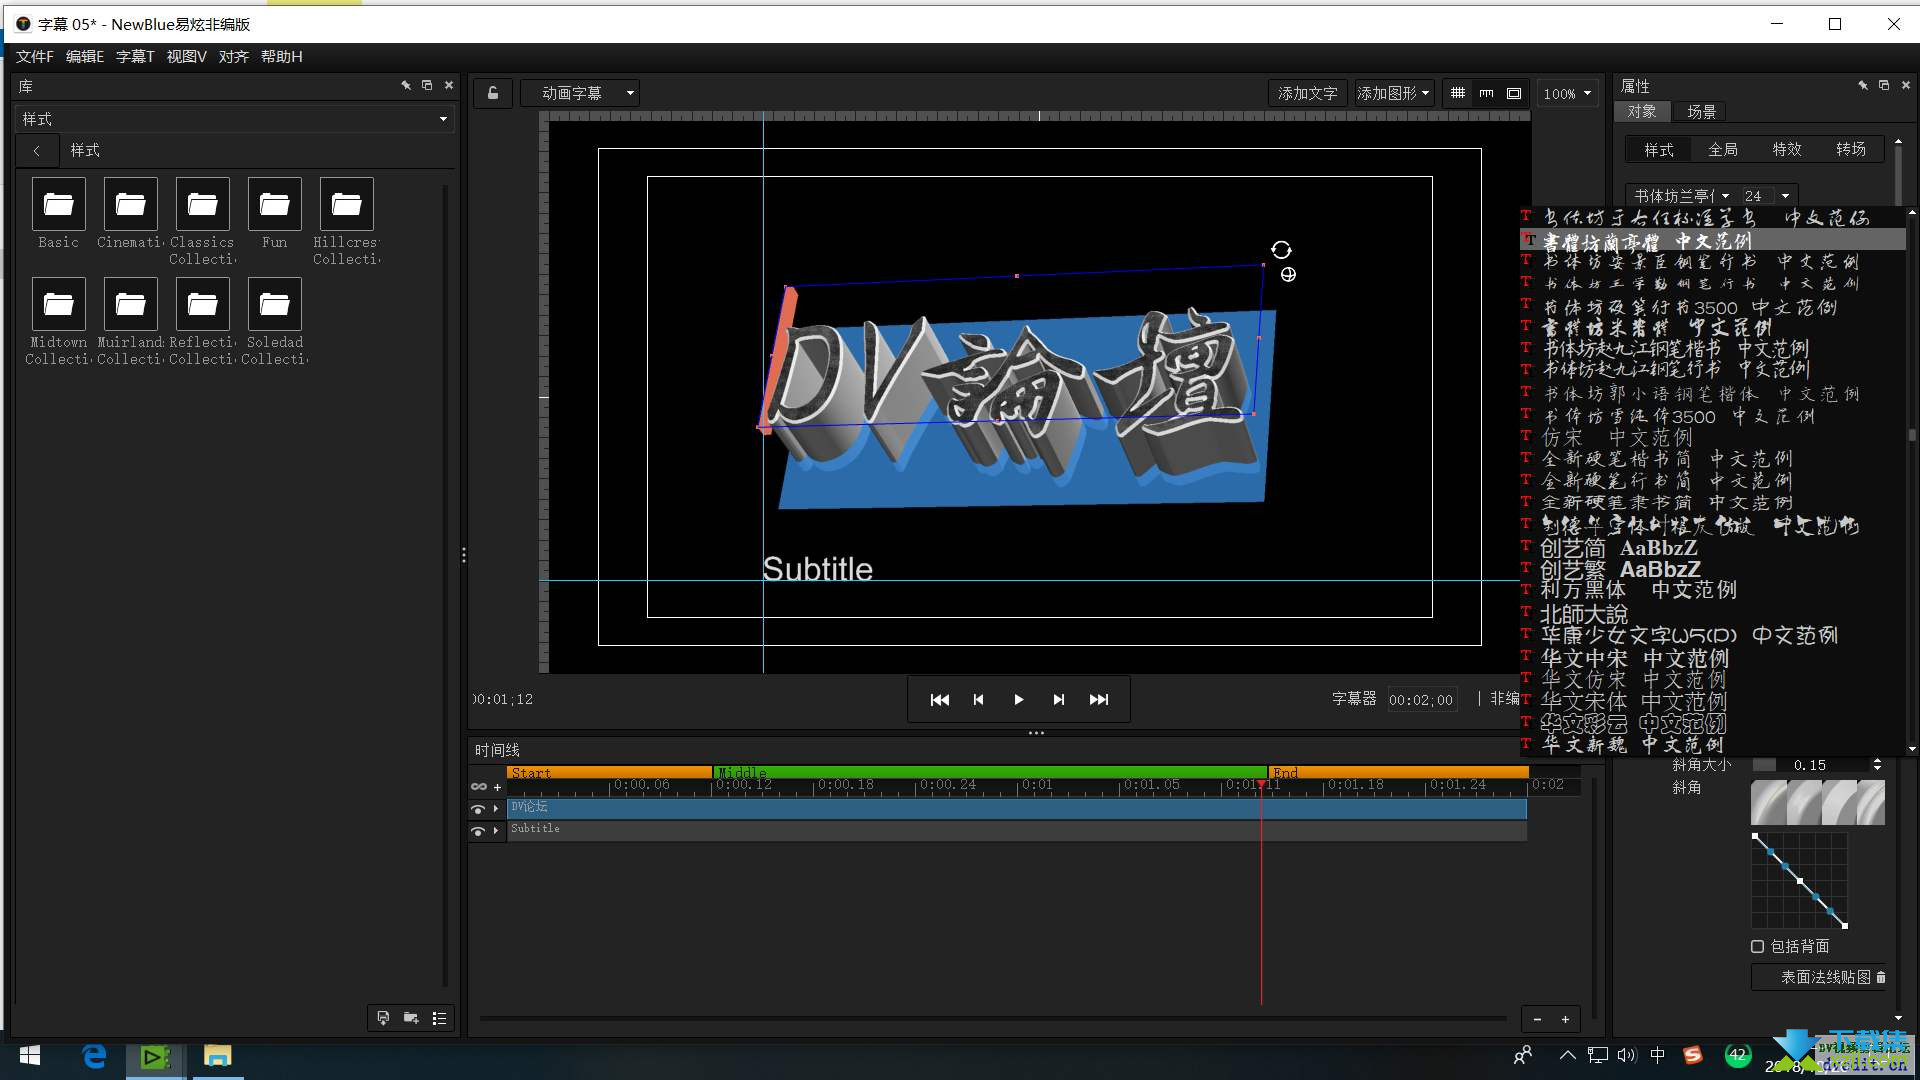Screen dimensions: 1920x1080
Task: Open the 样式 library dropdown
Action: pos(235,119)
